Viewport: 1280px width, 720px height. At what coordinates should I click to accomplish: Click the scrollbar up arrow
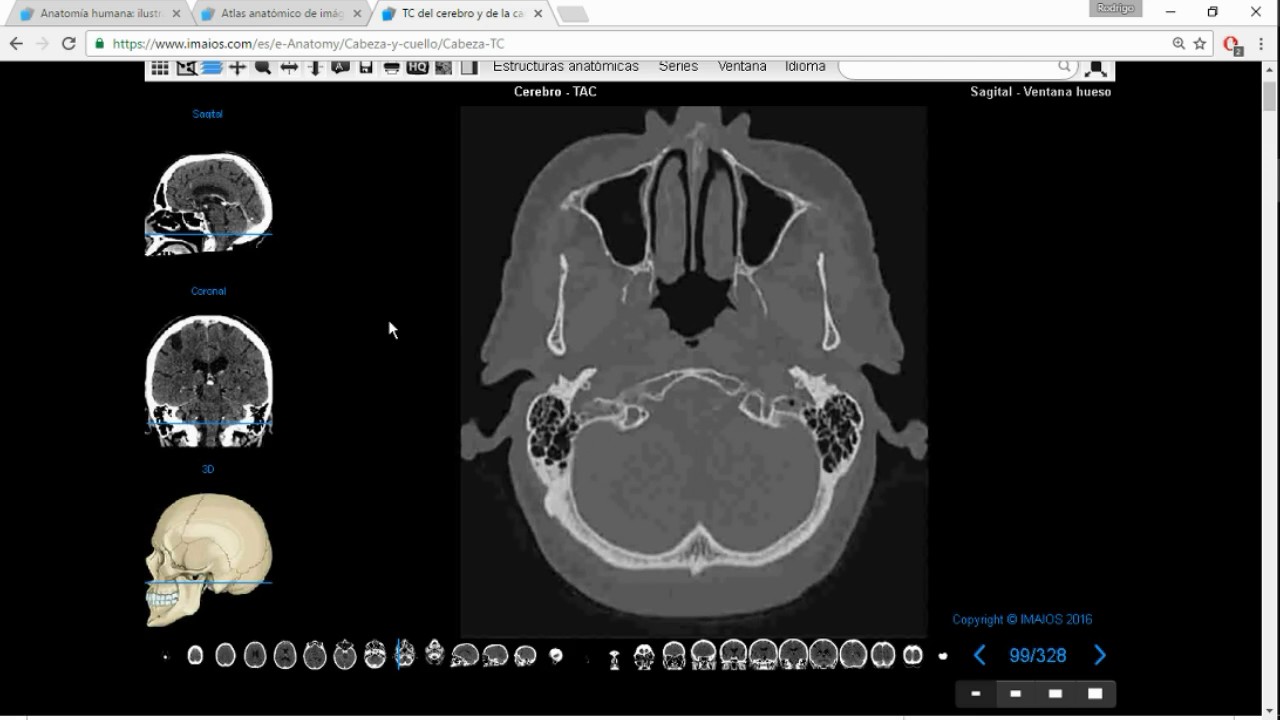pos(1270,70)
